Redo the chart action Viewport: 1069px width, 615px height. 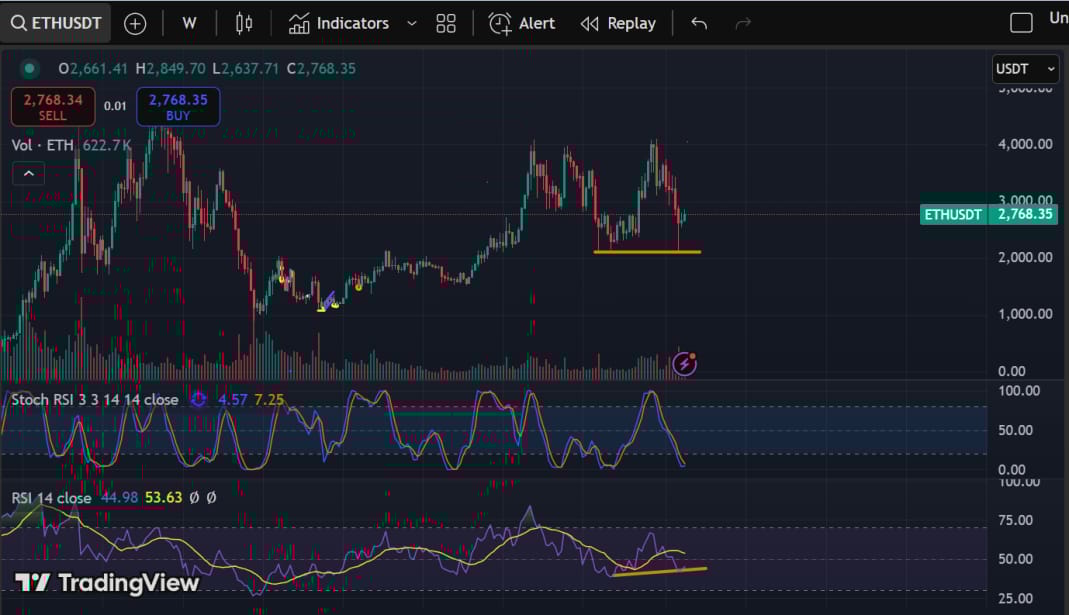[x=743, y=24]
